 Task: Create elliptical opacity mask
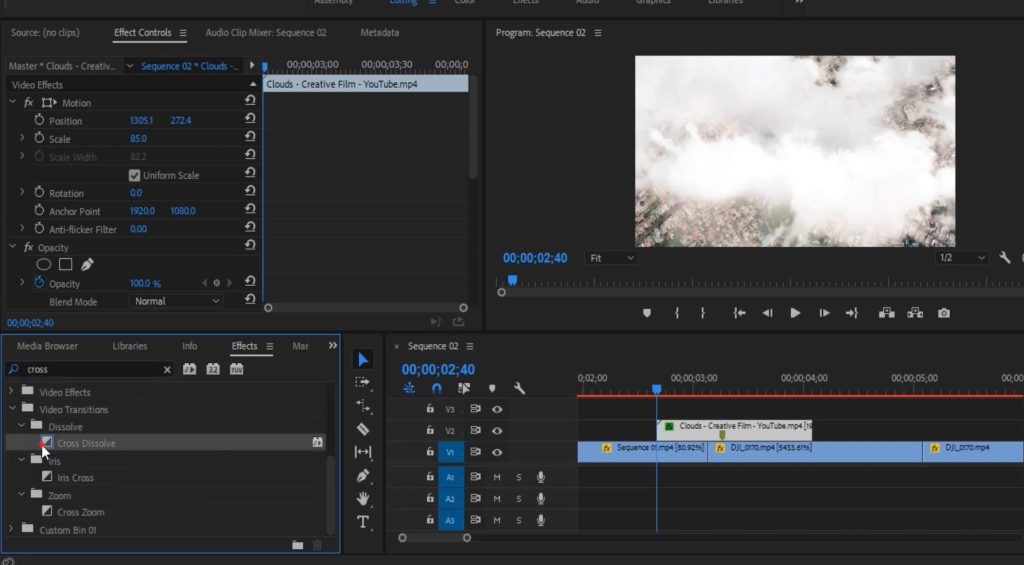click(x=44, y=265)
